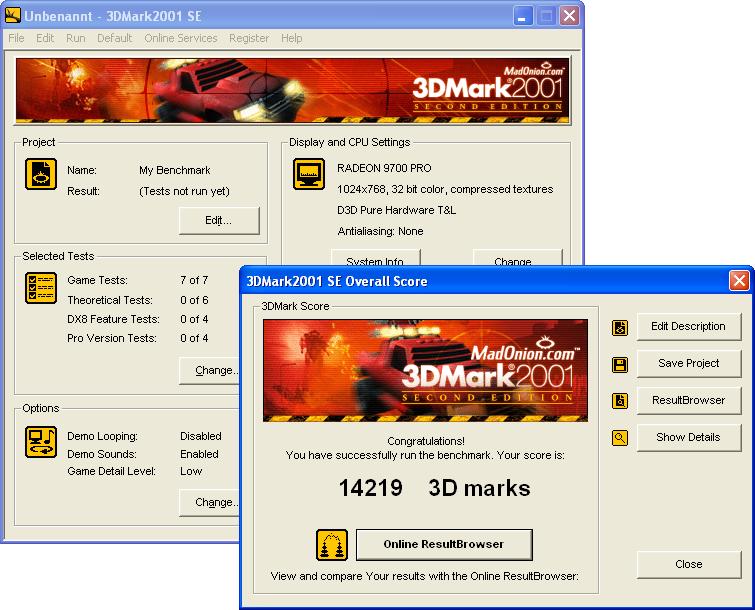Click the Save Project button
Viewport: 755px width, 610px height.
pos(689,363)
